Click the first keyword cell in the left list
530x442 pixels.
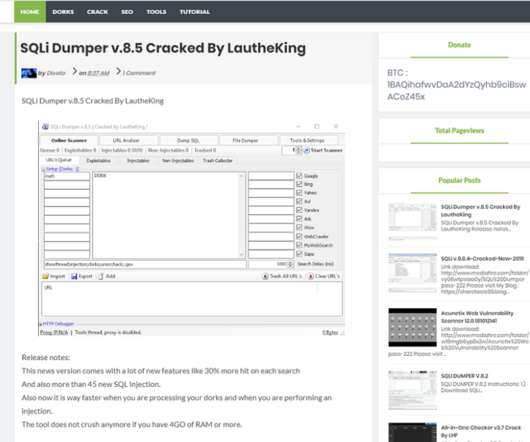point(67,176)
